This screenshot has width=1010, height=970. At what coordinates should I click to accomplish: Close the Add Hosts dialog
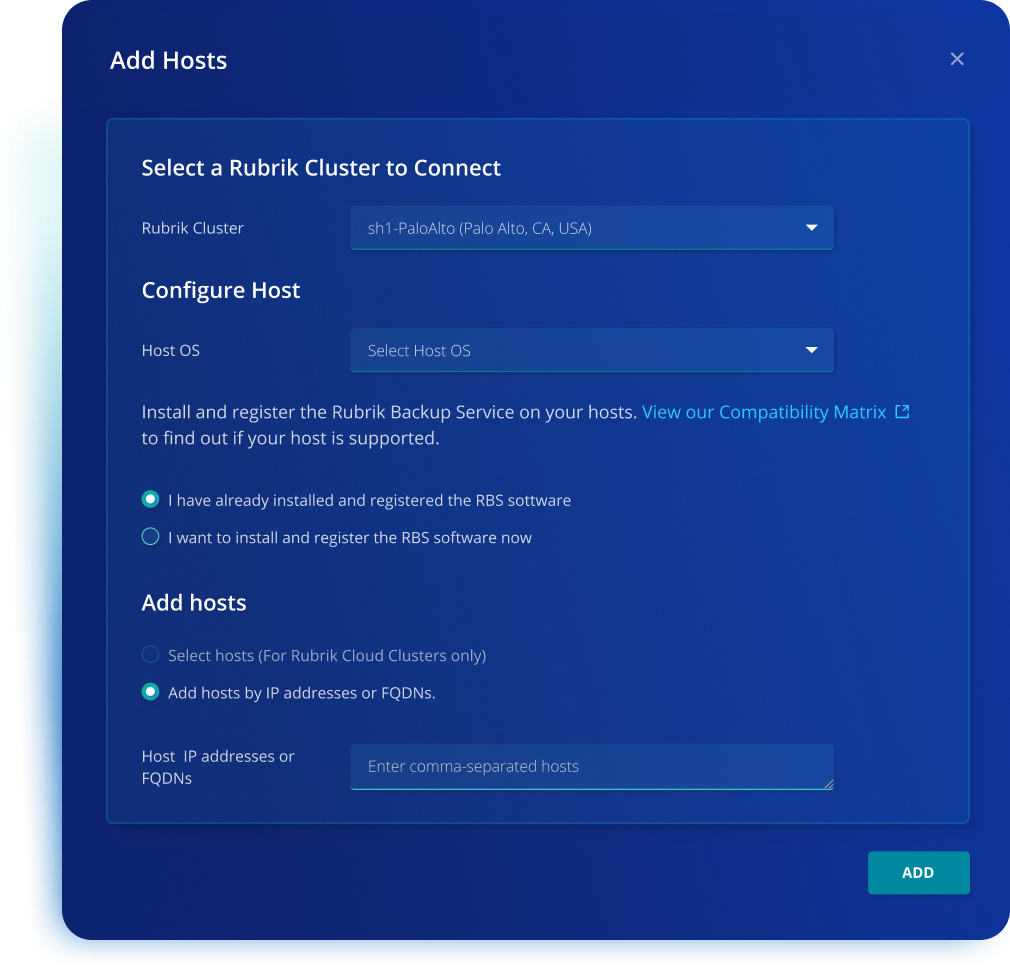point(957,59)
